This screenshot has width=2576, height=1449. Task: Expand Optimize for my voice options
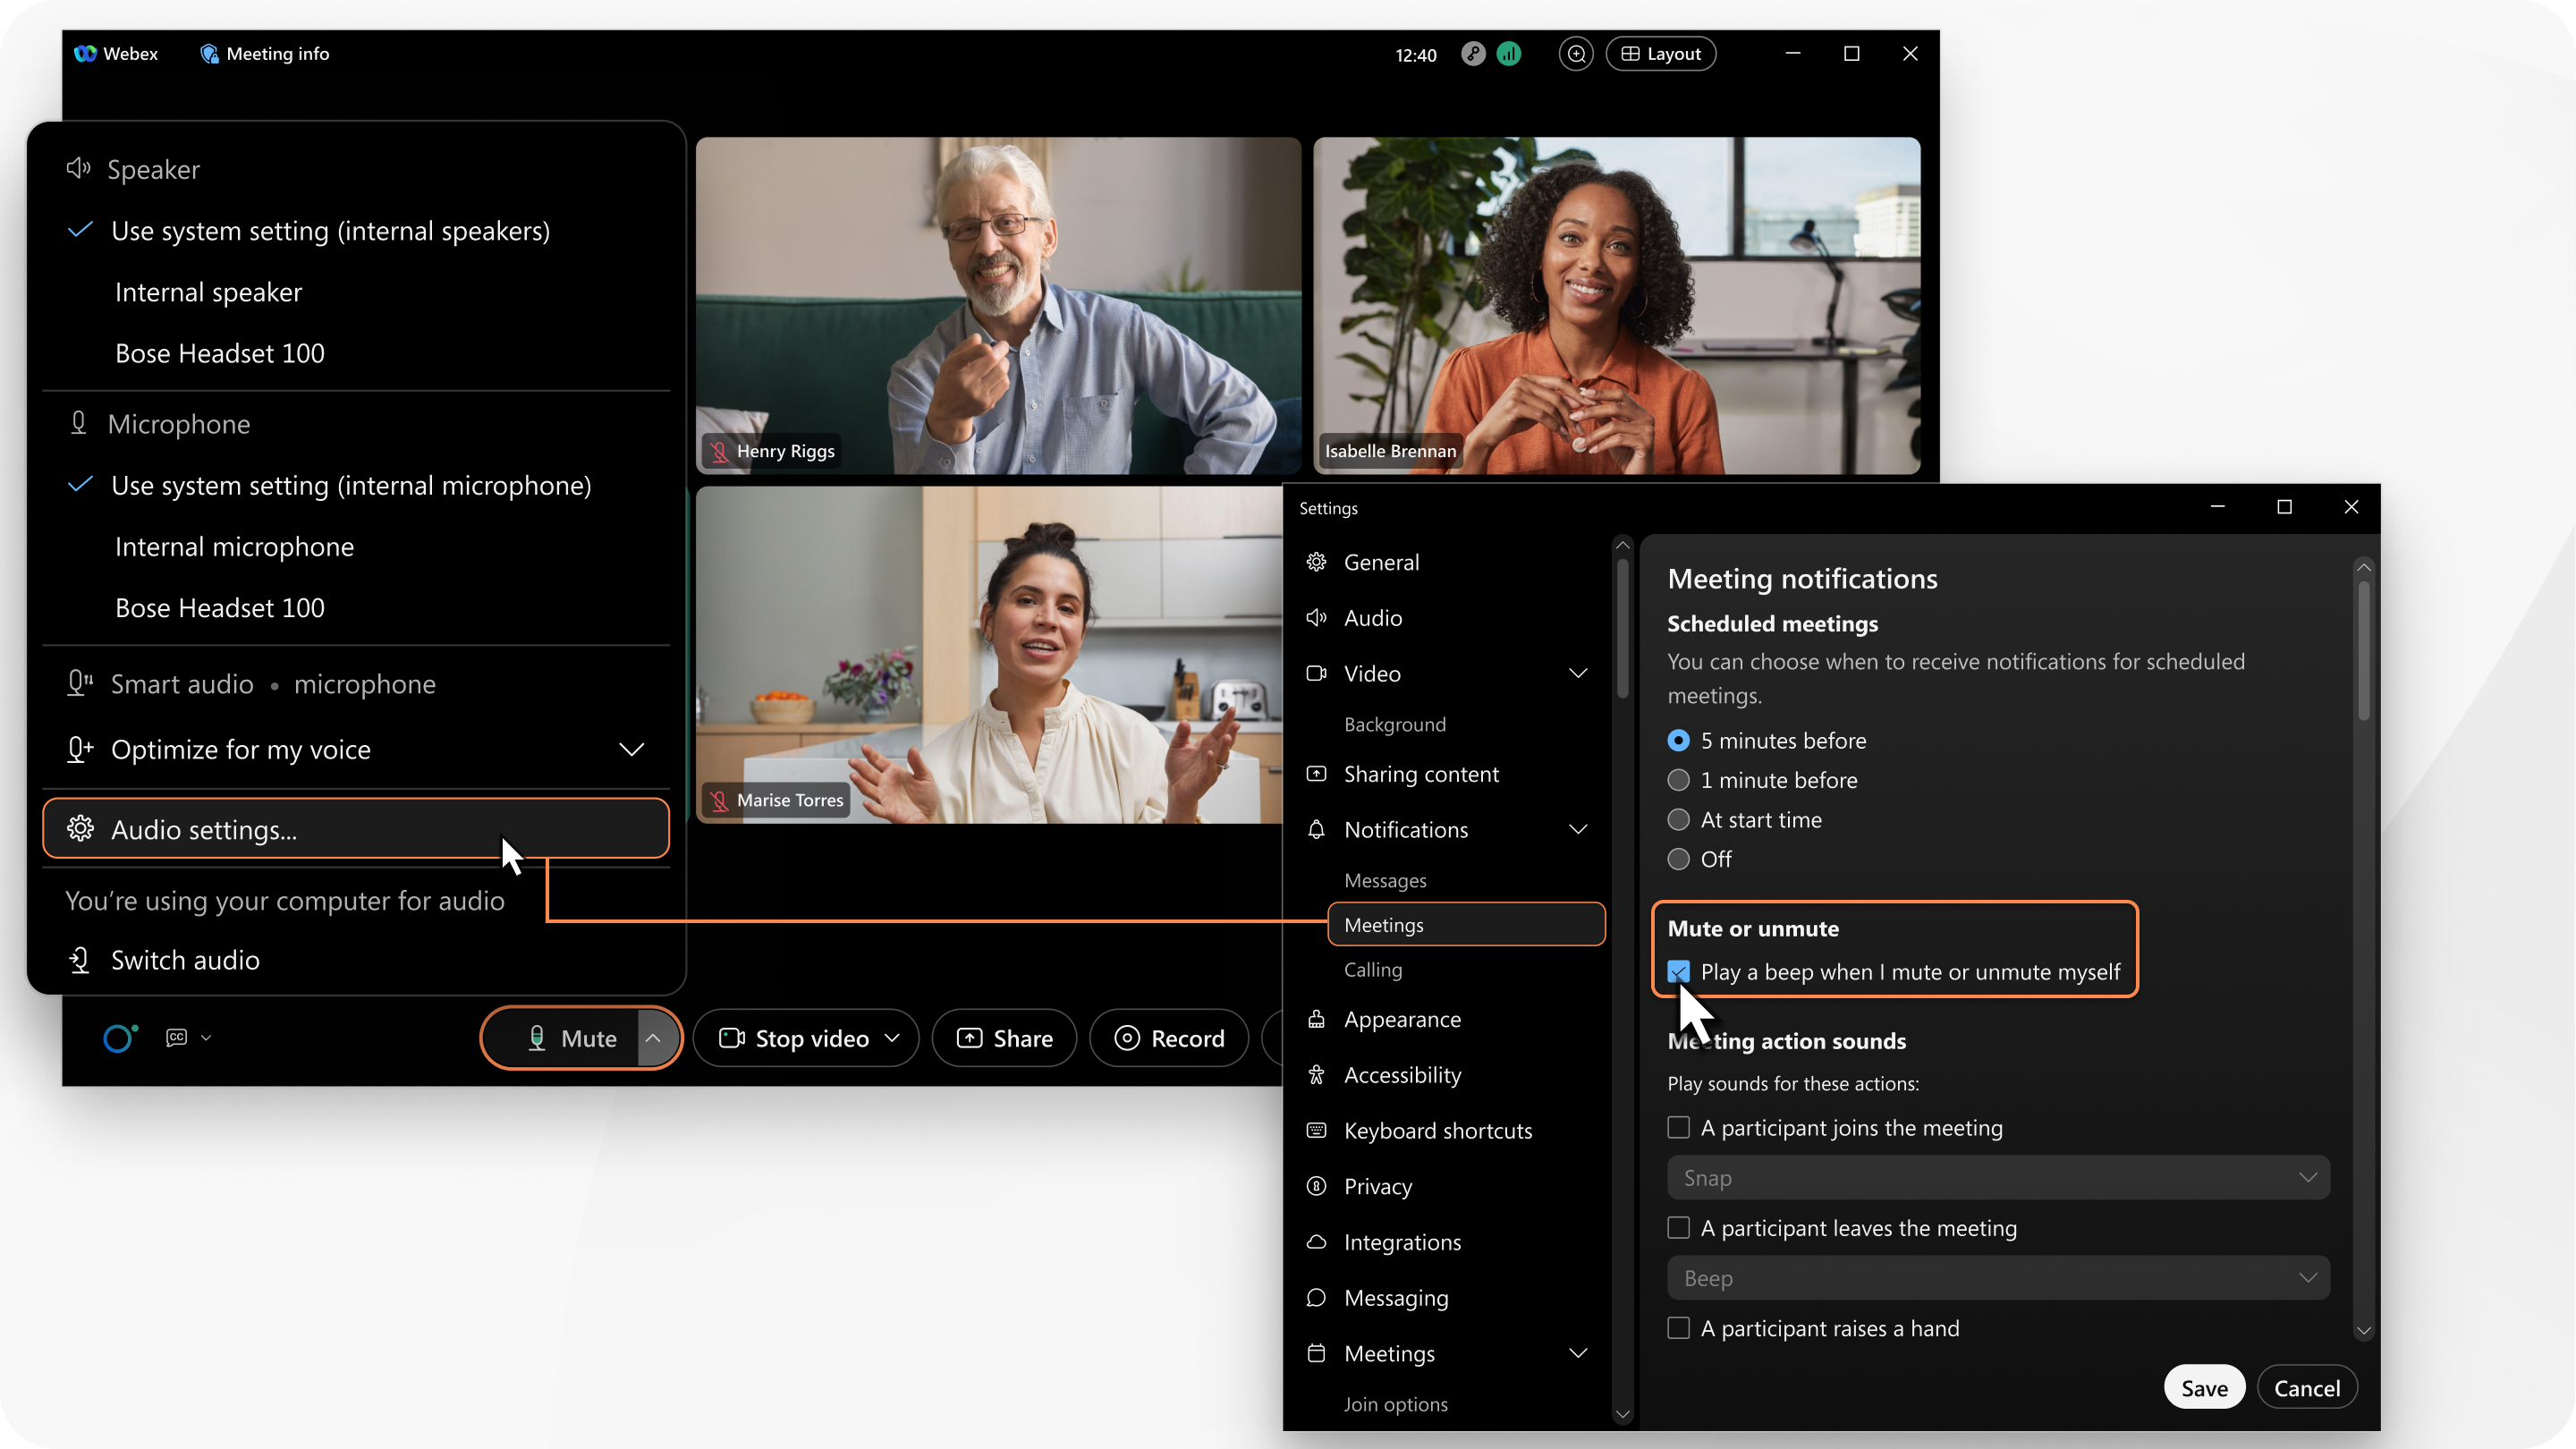[x=630, y=749]
